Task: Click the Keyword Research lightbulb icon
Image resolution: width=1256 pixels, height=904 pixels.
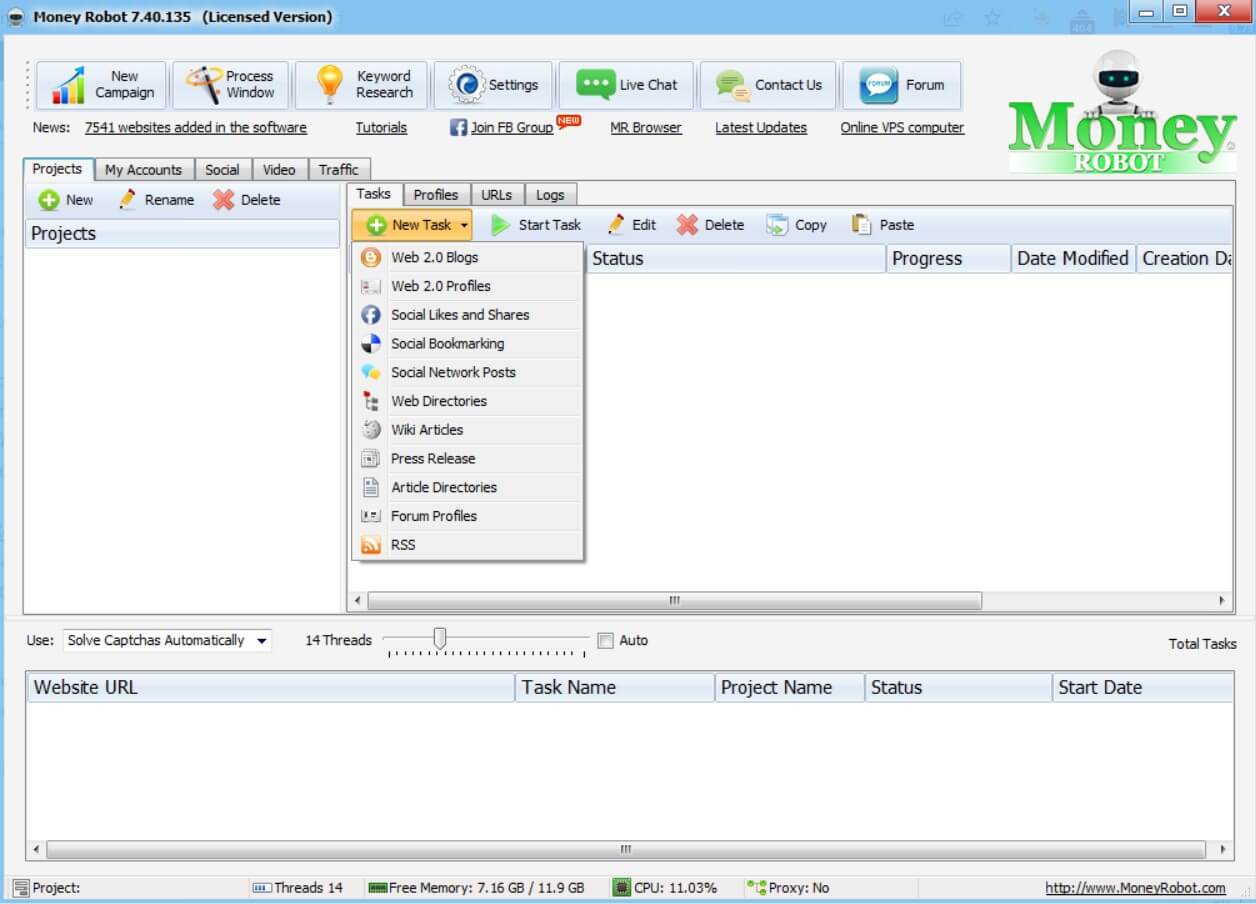Action: [329, 85]
